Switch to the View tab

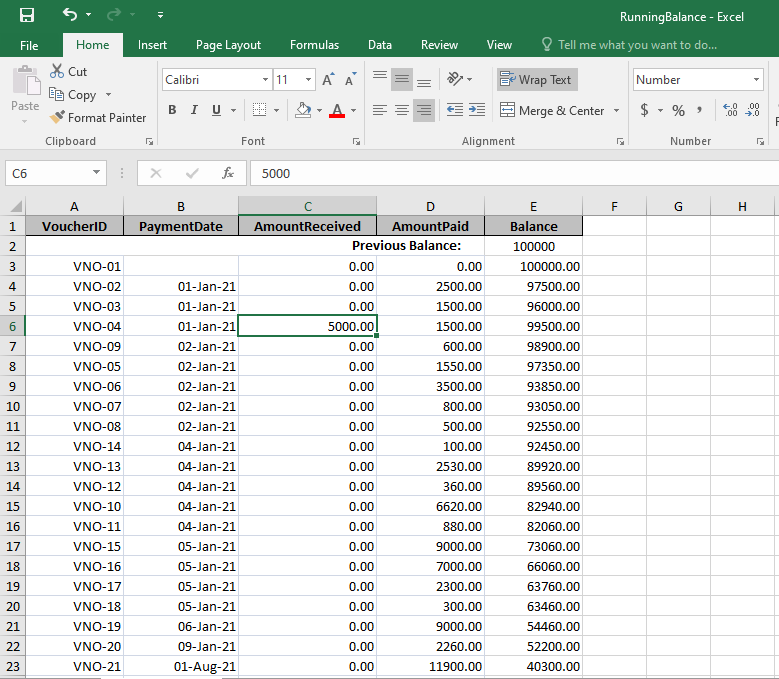[499, 45]
